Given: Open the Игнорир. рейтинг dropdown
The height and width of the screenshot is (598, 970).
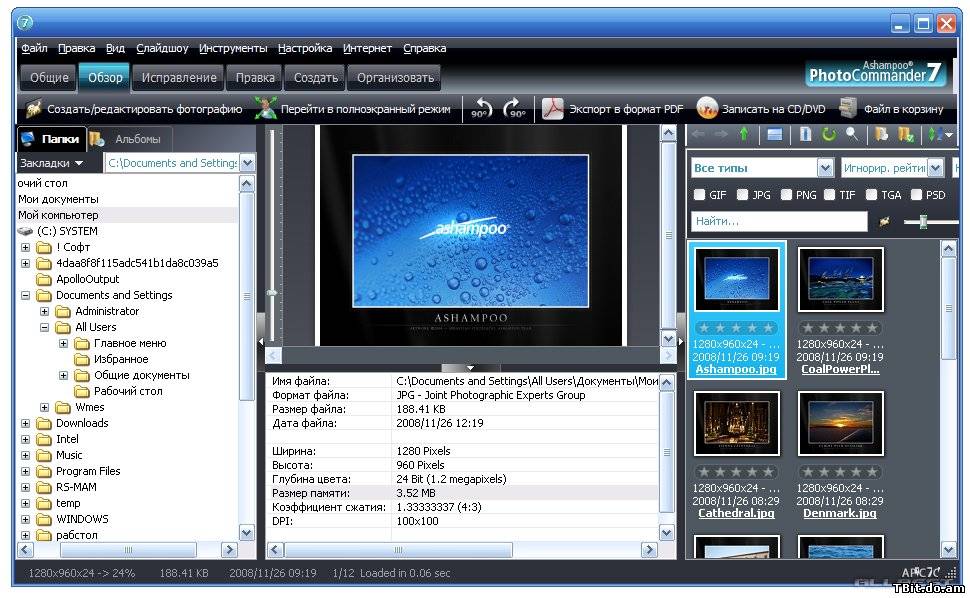Looking at the screenshot, I should pos(935,168).
